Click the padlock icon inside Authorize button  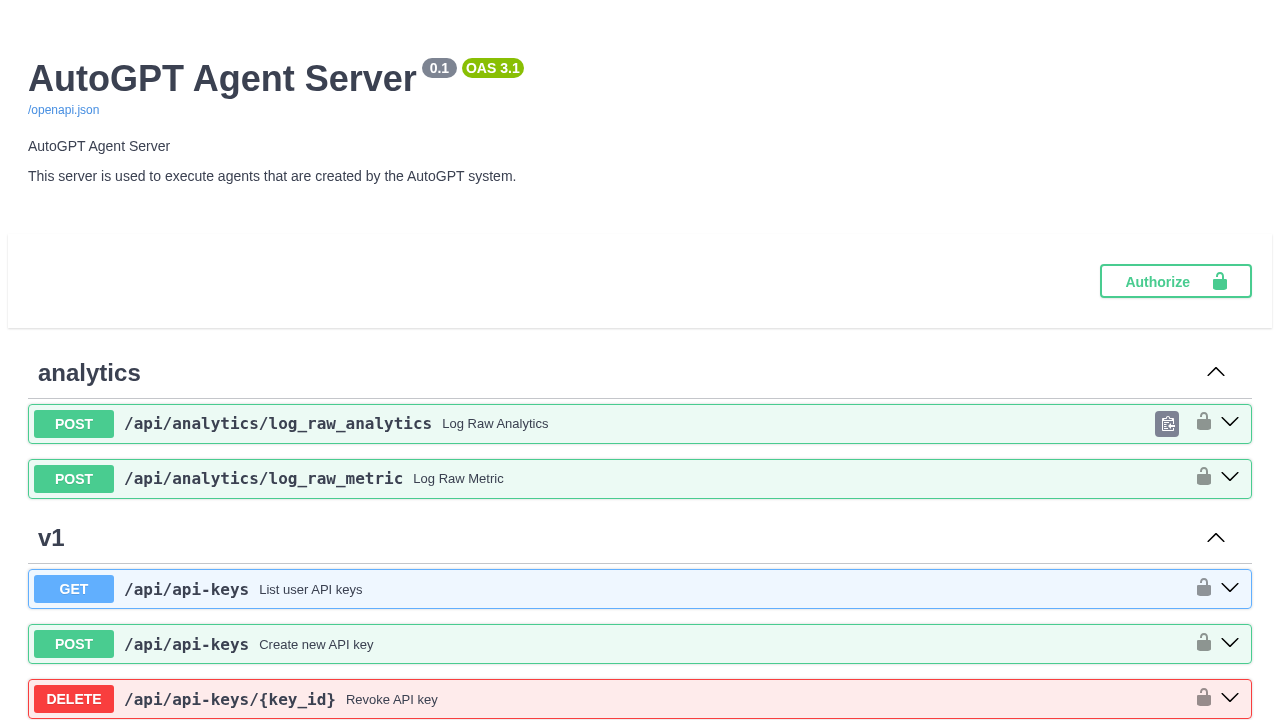[x=1220, y=281]
